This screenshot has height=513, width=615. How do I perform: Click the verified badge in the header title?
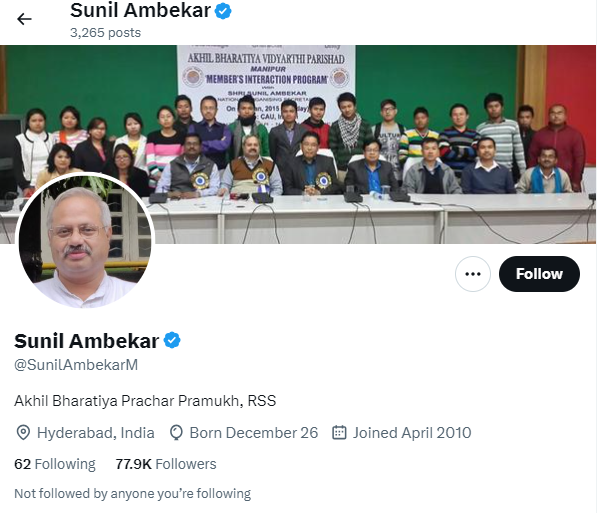pos(223,11)
